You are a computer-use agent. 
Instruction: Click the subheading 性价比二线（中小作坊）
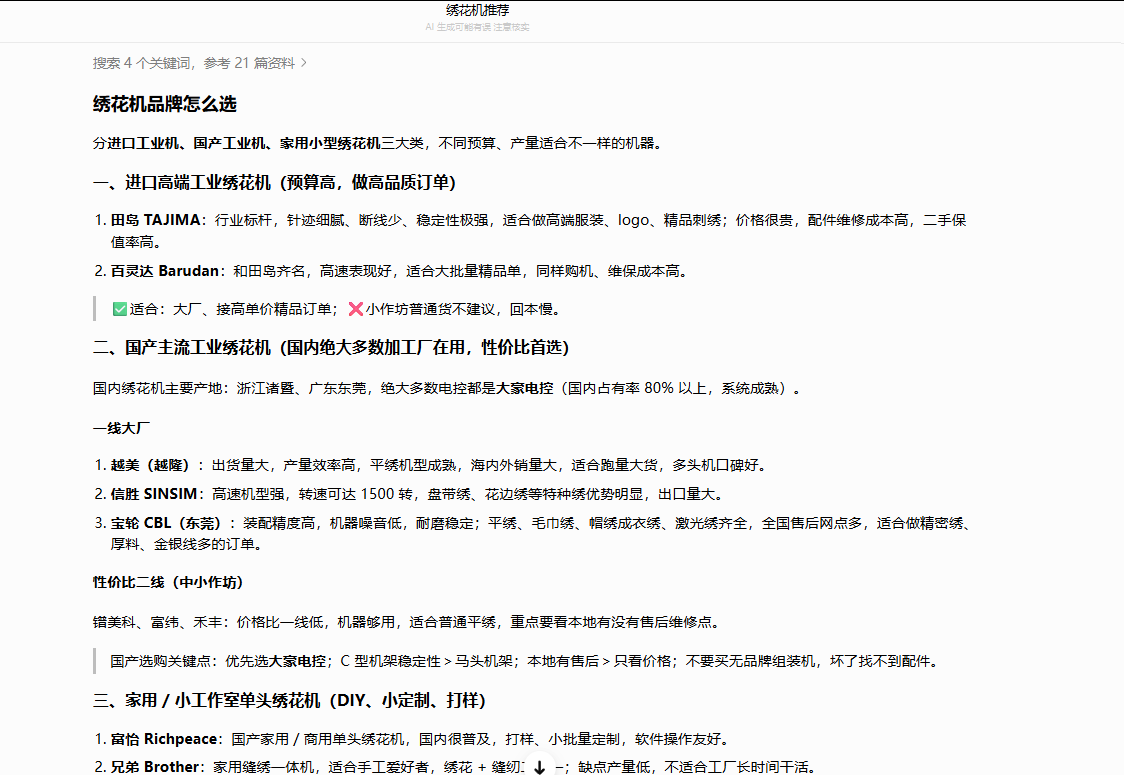168,582
